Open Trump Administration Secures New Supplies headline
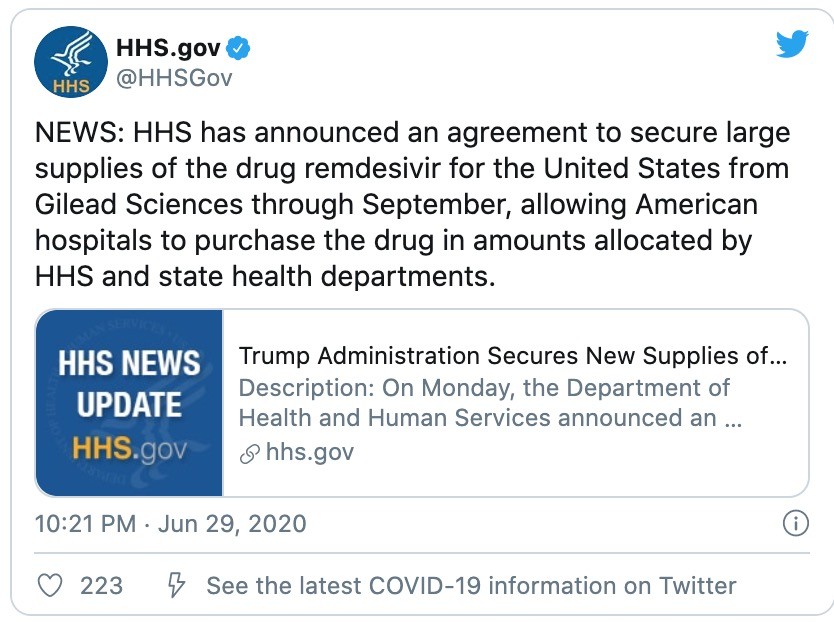 coord(513,355)
